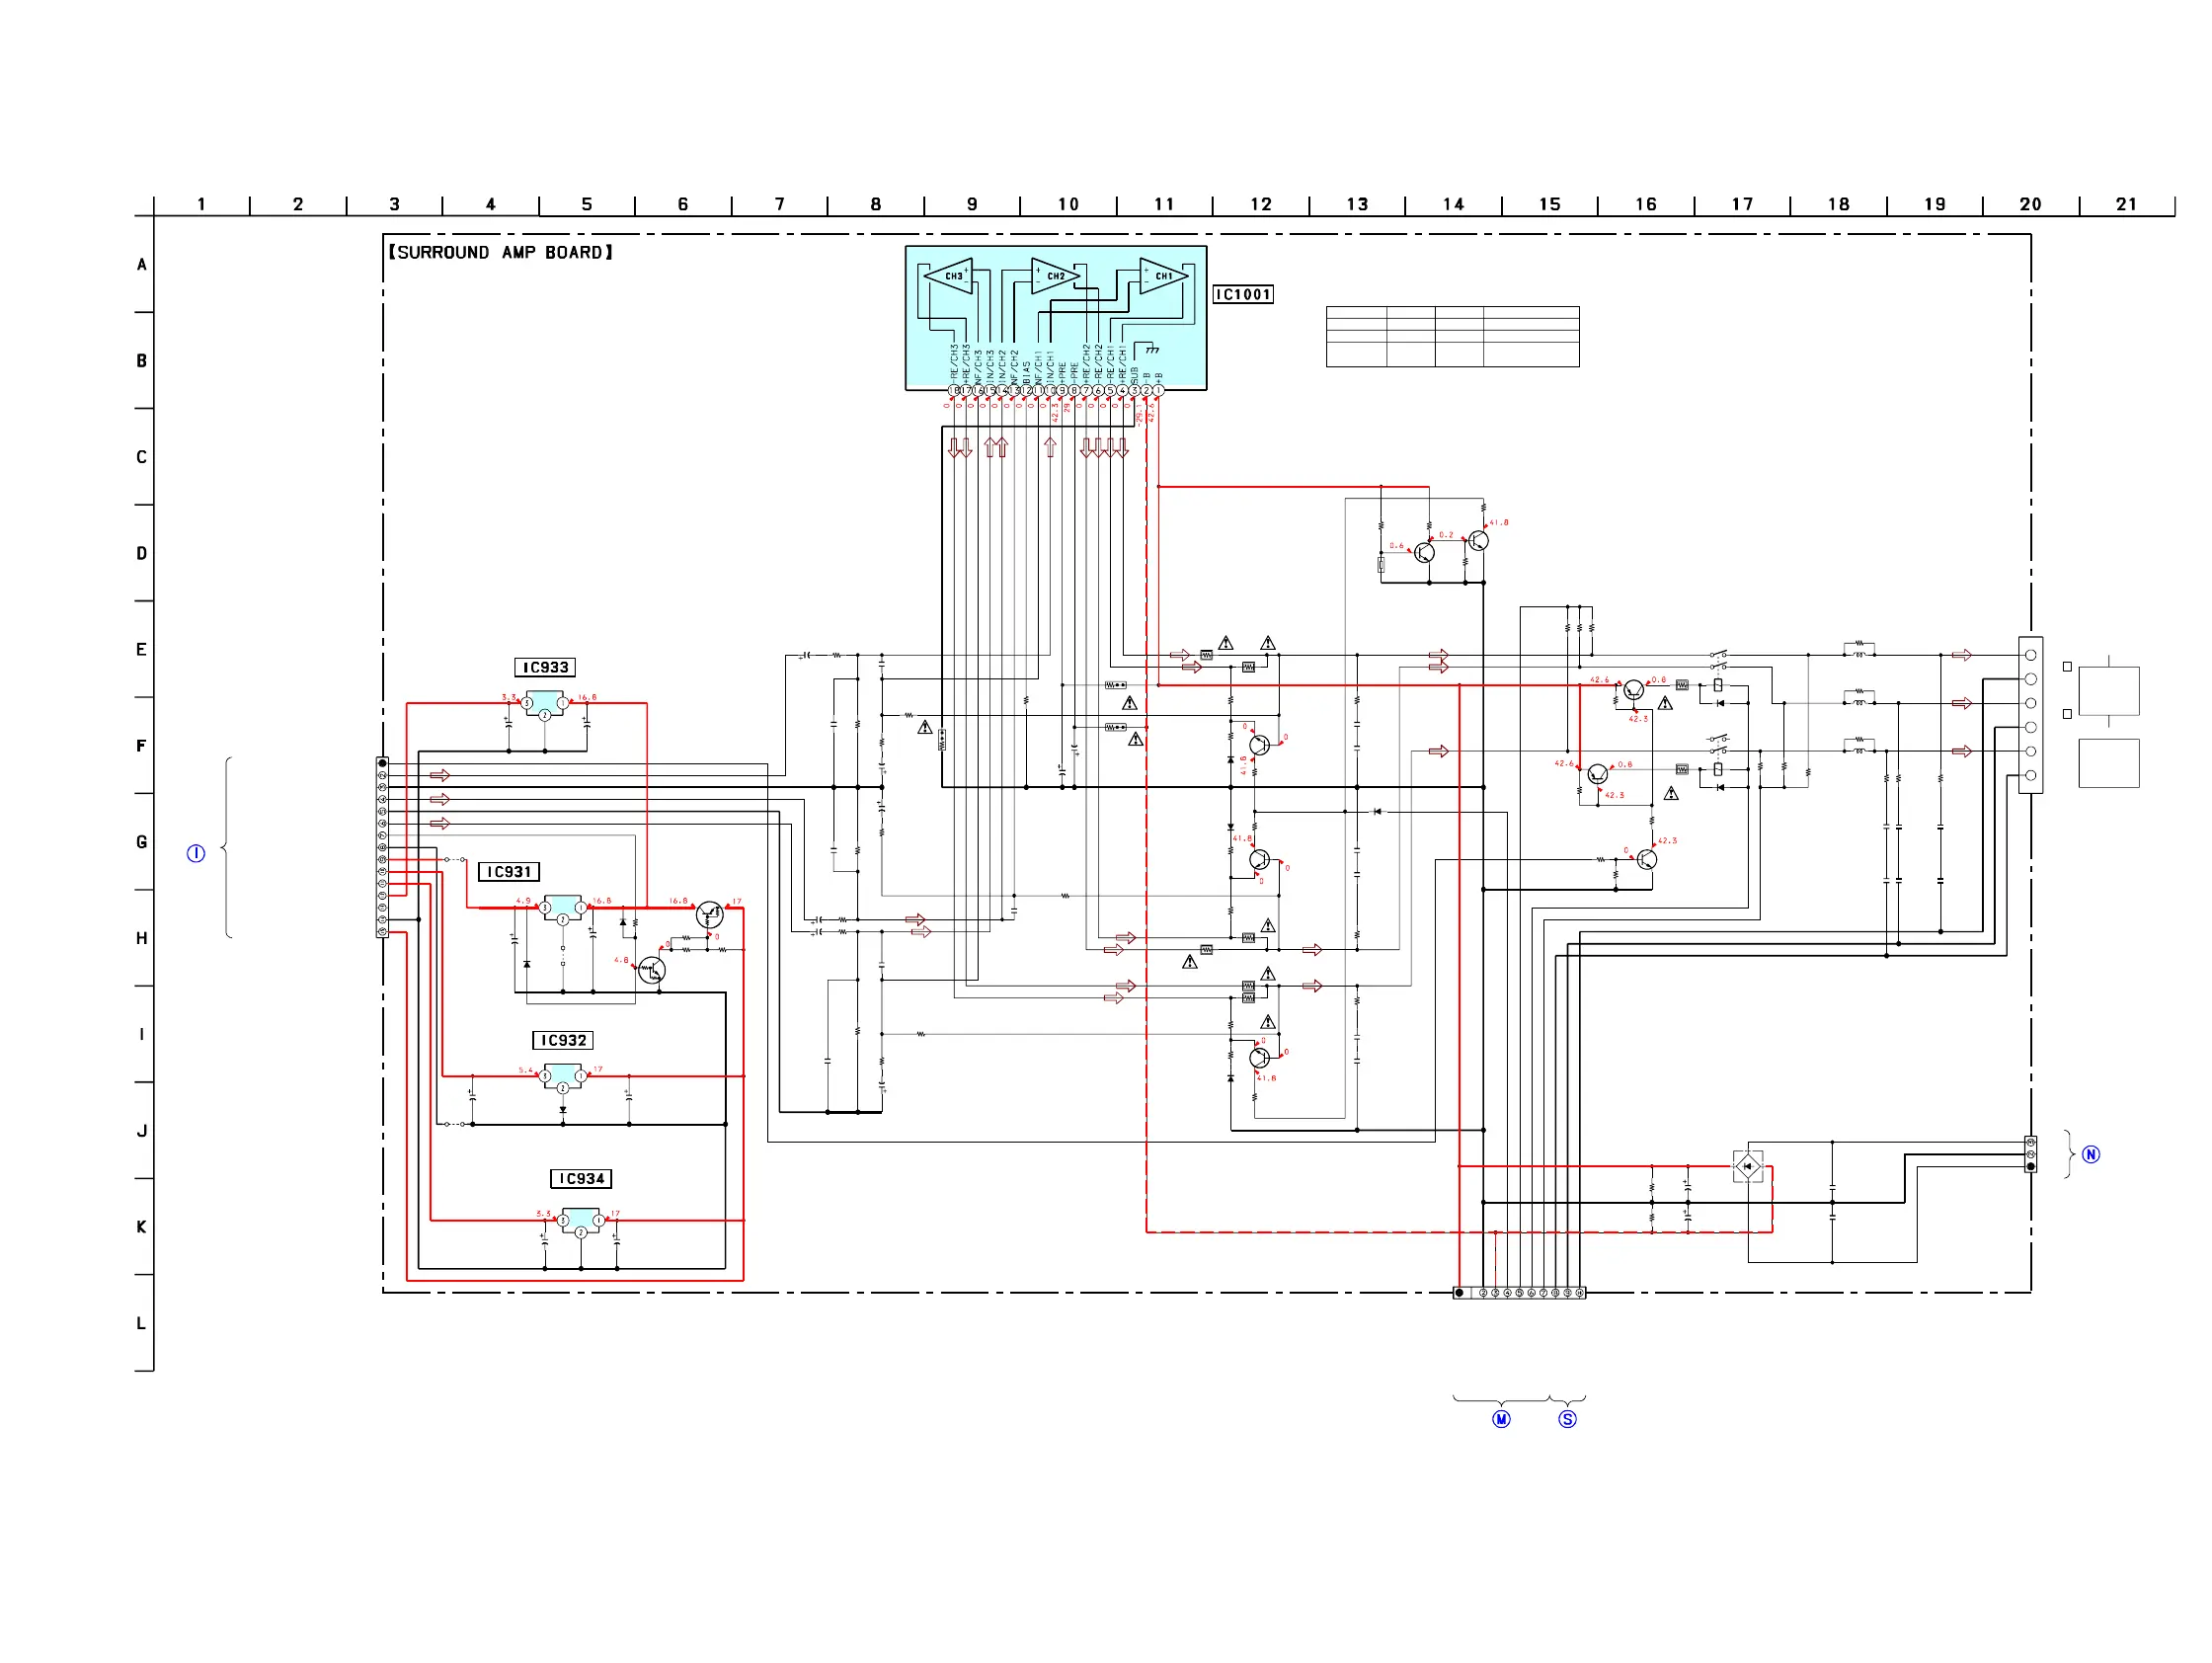This screenshot has width=2212, height=1663.
Task: Click the IC931 label box
Action: (x=509, y=872)
